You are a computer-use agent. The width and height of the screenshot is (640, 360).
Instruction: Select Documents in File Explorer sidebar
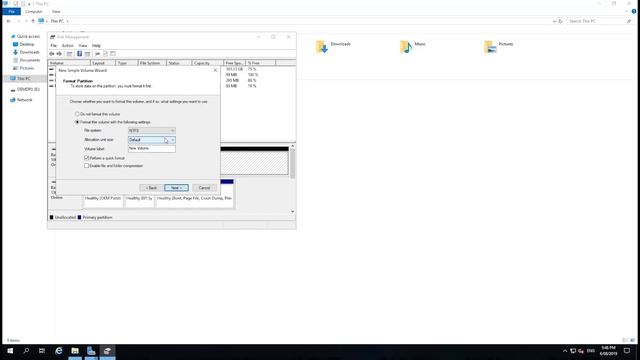coord(29,60)
